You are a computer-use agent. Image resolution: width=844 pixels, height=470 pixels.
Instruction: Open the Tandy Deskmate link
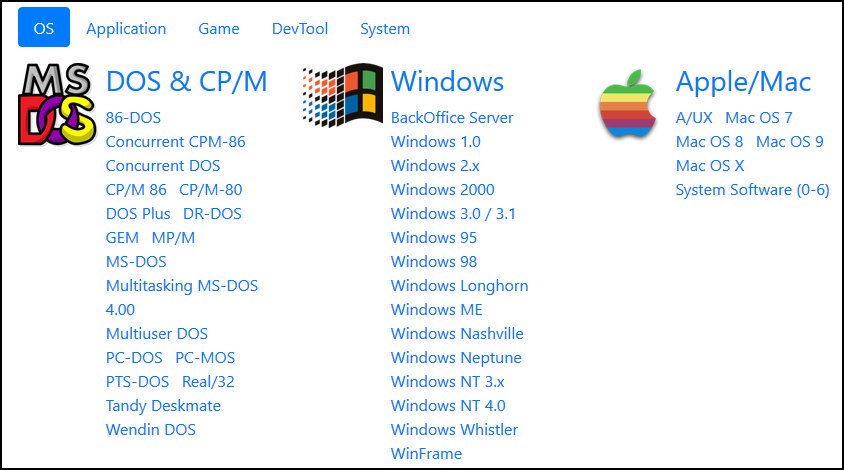163,405
